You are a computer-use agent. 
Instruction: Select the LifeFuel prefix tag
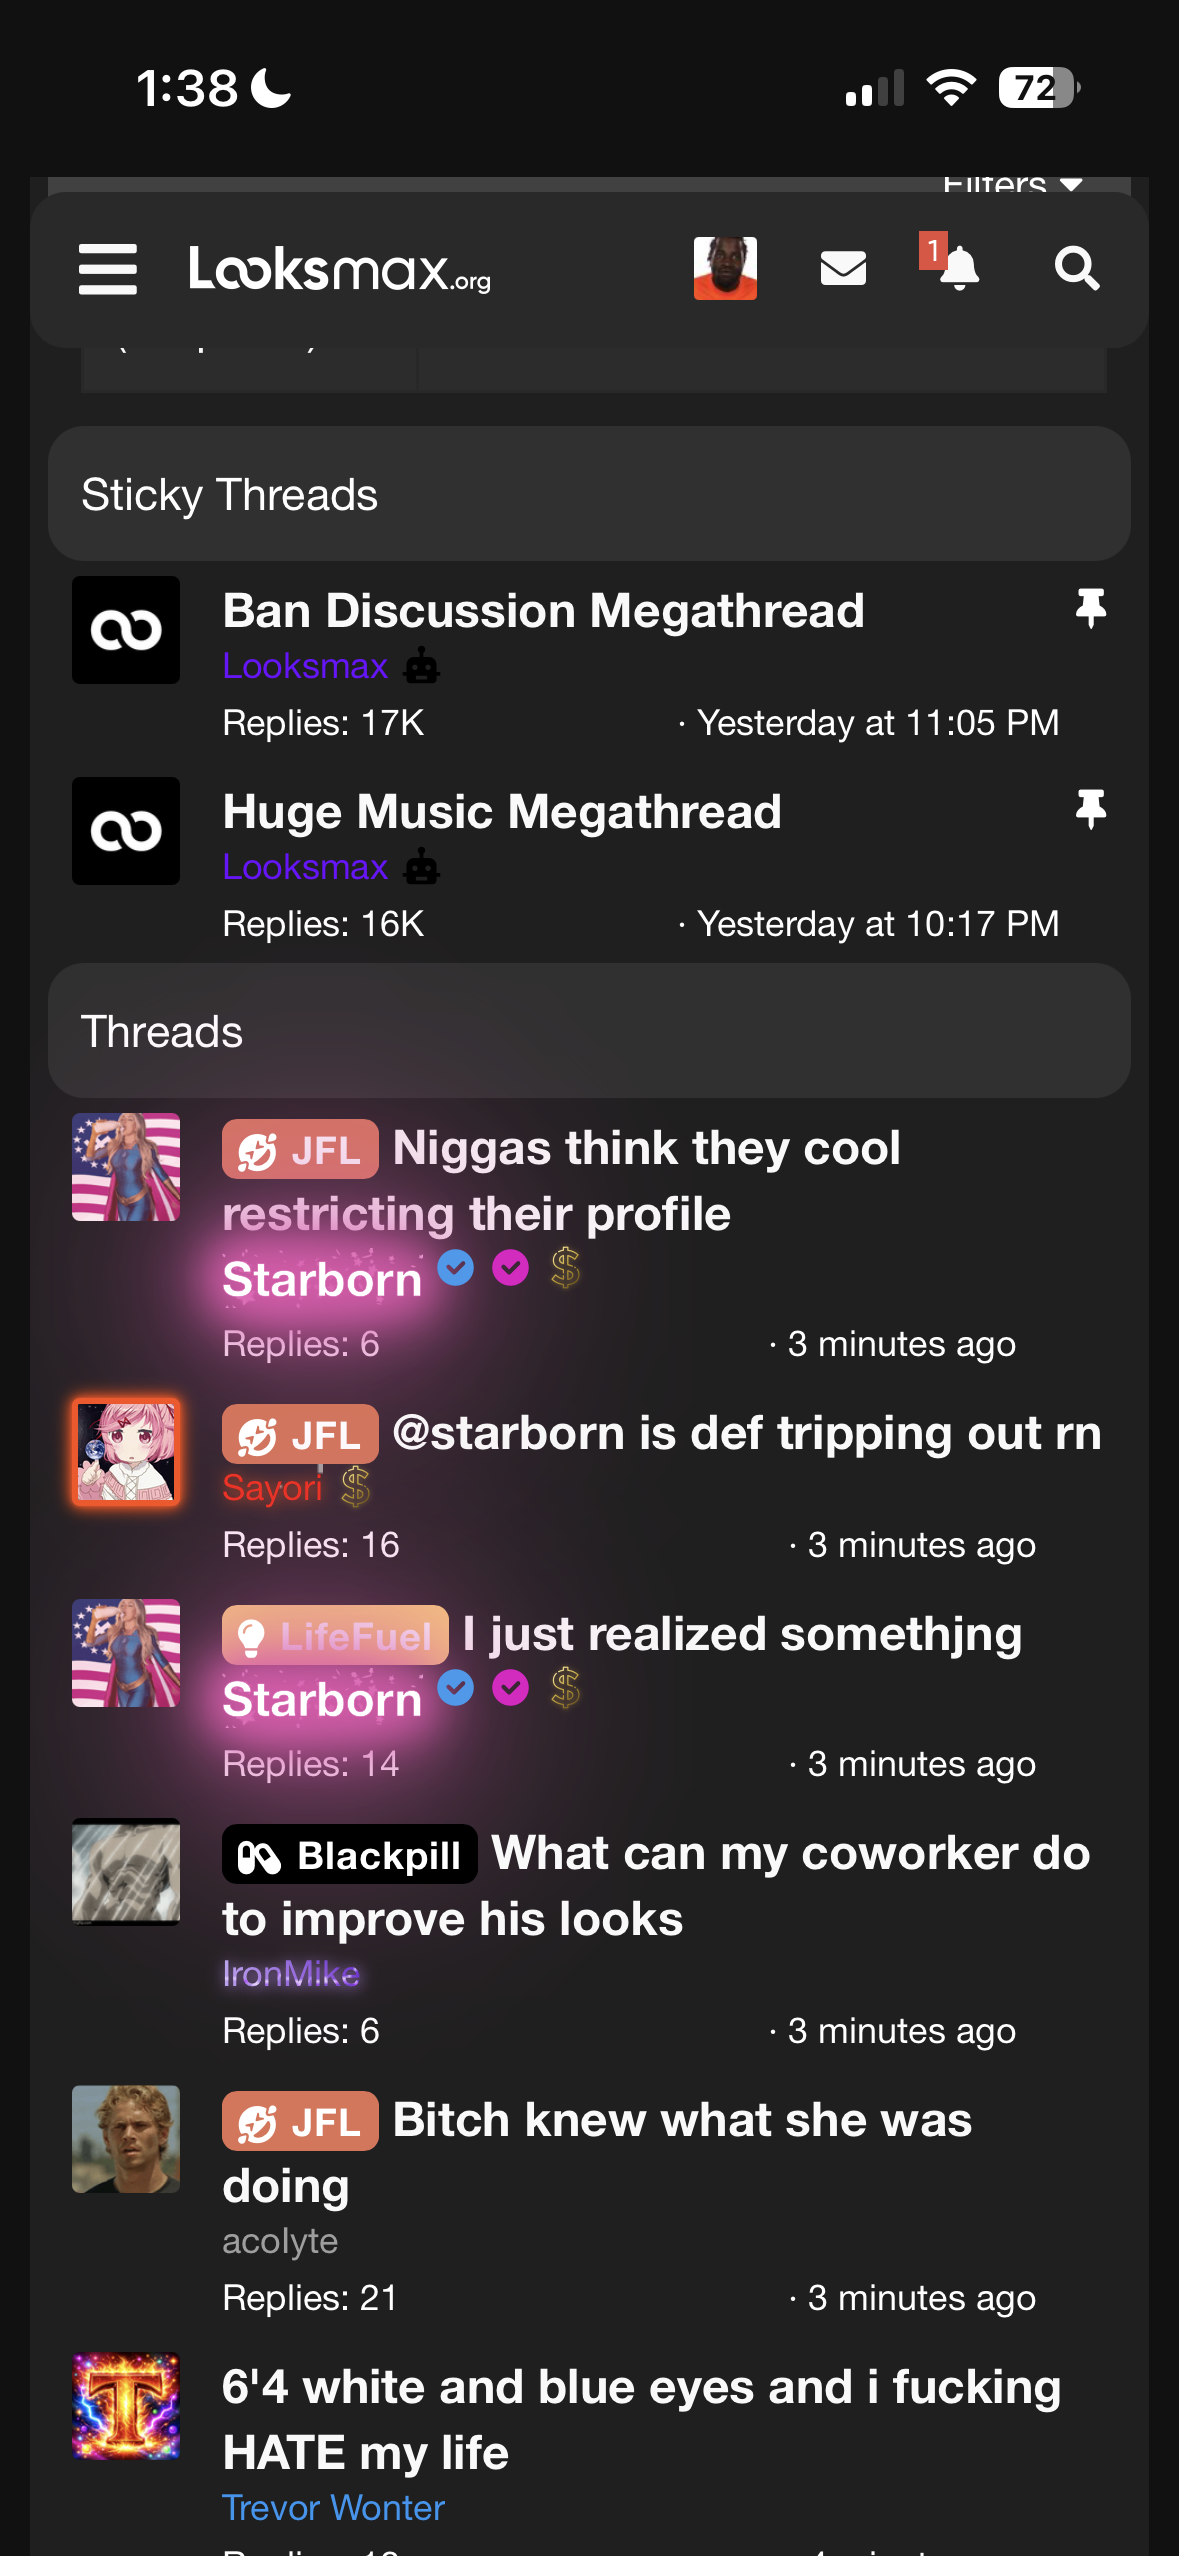335,1636
